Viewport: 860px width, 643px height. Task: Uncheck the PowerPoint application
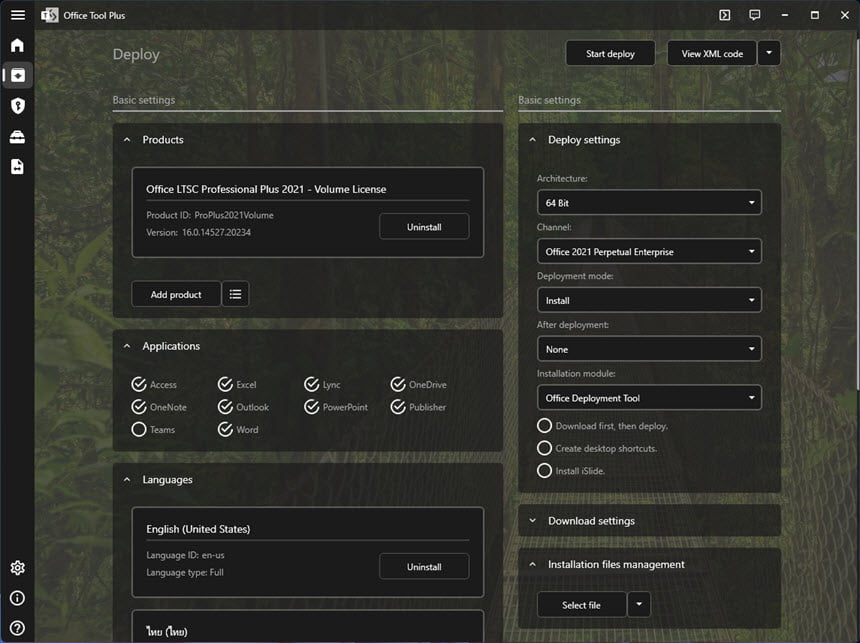tap(336, 407)
